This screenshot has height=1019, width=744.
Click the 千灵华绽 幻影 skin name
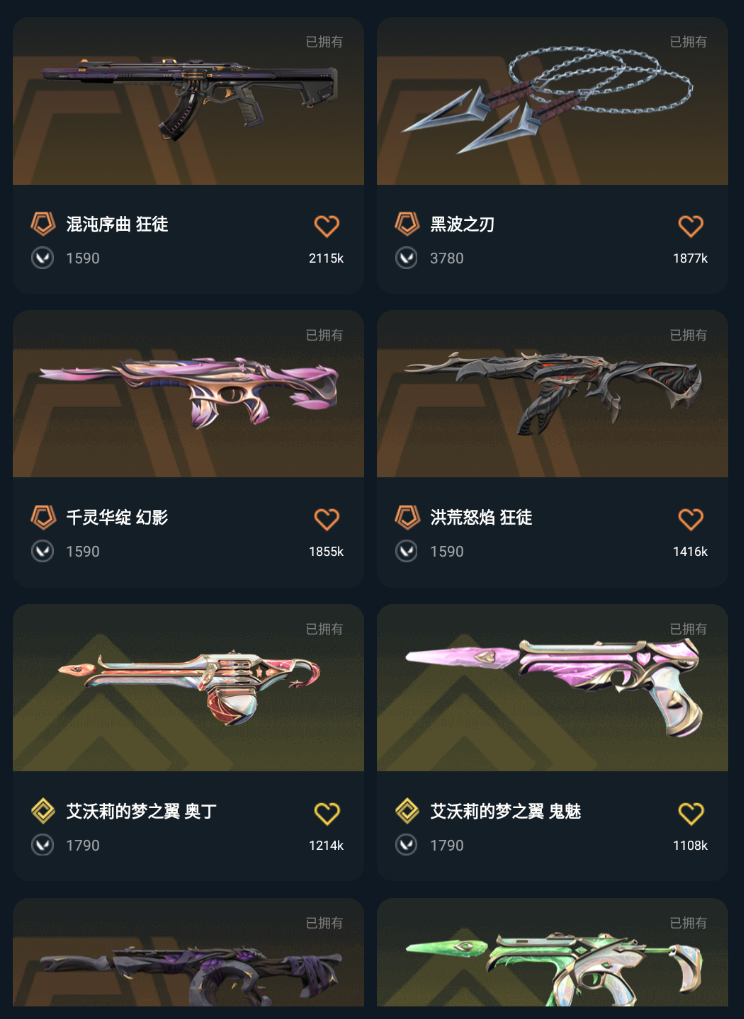pos(117,517)
